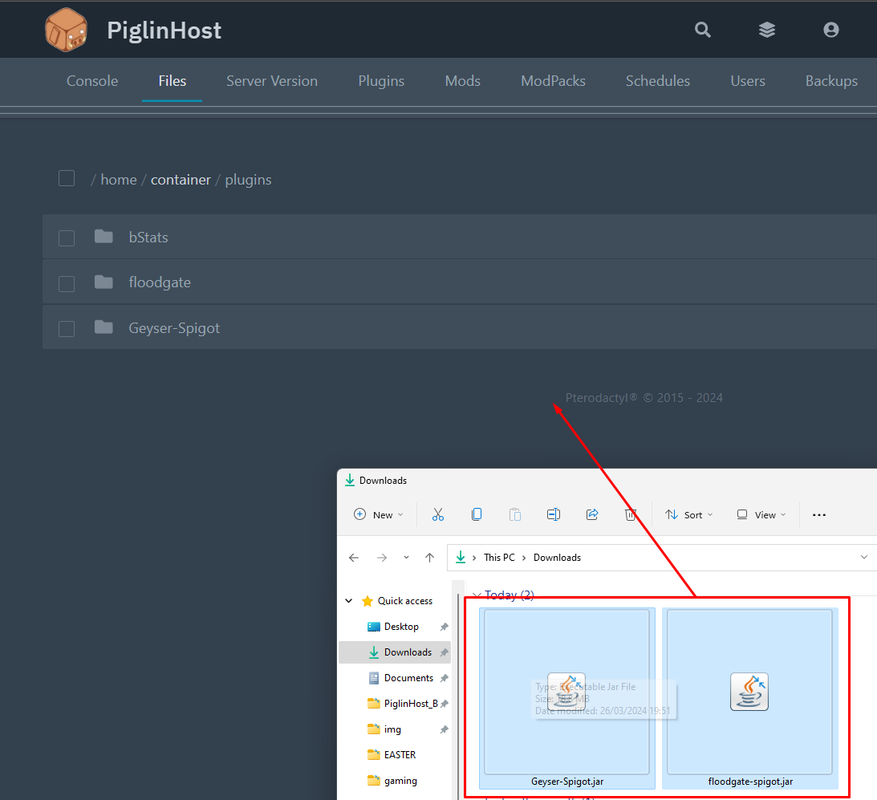This screenshot has width=877, height=800.
Task: Click the Share icon in Explorer toolbar
Action: click(x=592, y=515)
